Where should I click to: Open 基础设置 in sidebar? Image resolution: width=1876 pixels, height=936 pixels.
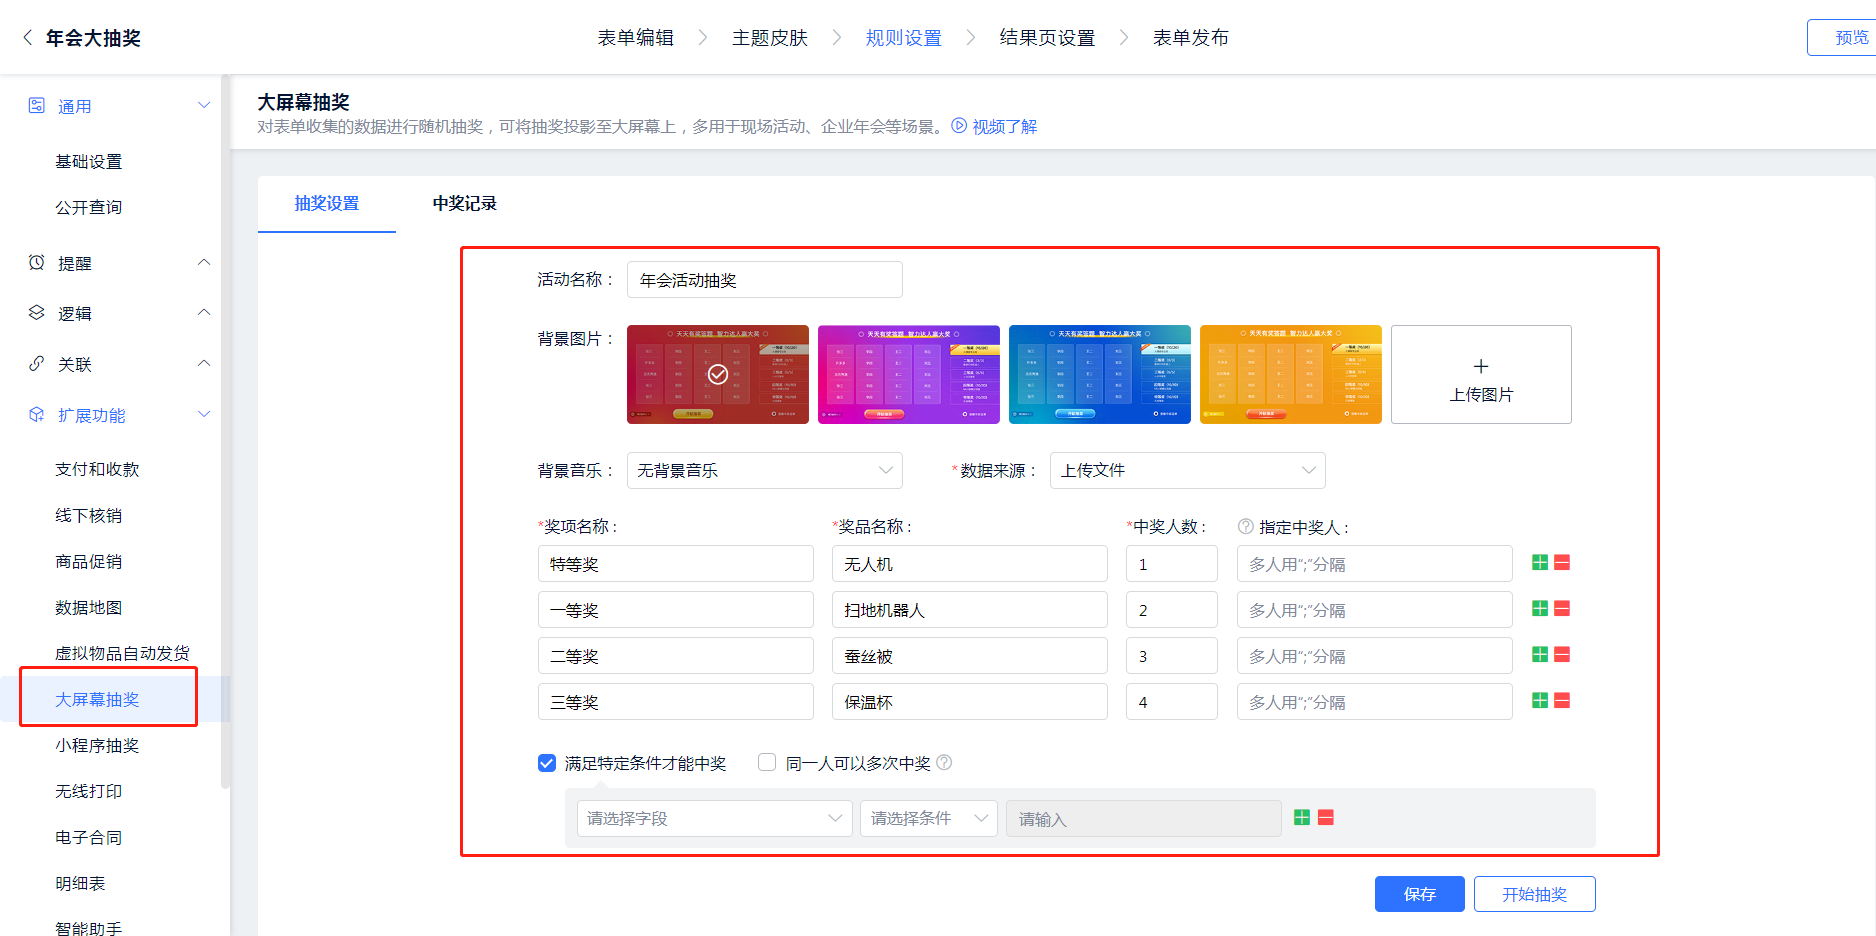click(89, 161)
